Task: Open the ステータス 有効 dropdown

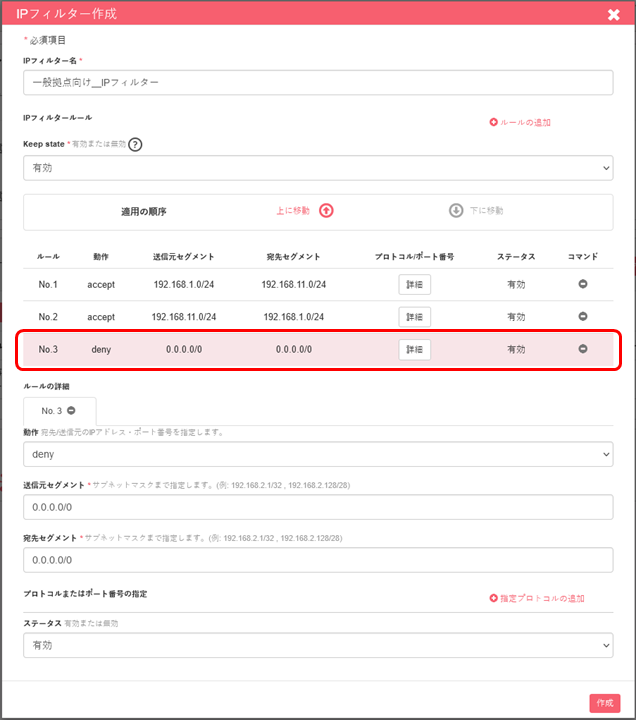Action: [x=318, y=646]
